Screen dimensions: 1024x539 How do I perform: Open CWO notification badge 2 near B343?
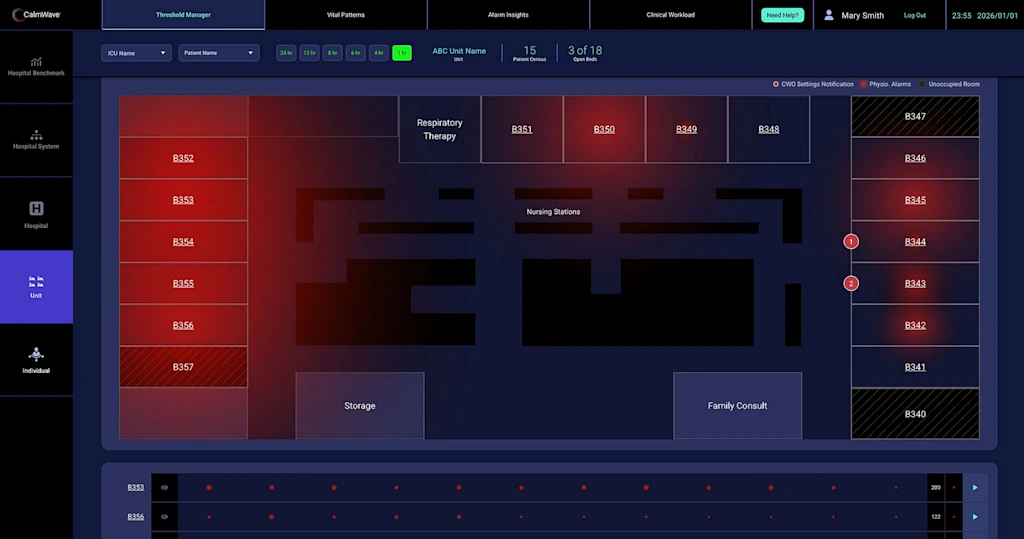point(851,283)
